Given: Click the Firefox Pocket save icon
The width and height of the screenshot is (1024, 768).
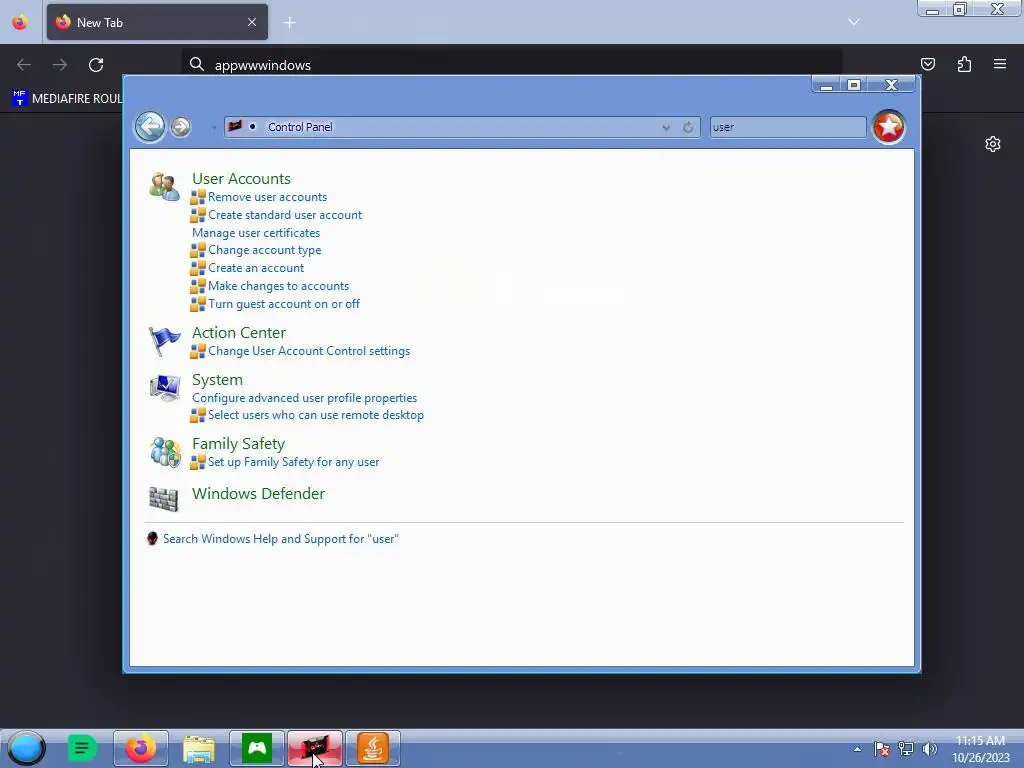Looking at the screenshot, I should 927,64.
